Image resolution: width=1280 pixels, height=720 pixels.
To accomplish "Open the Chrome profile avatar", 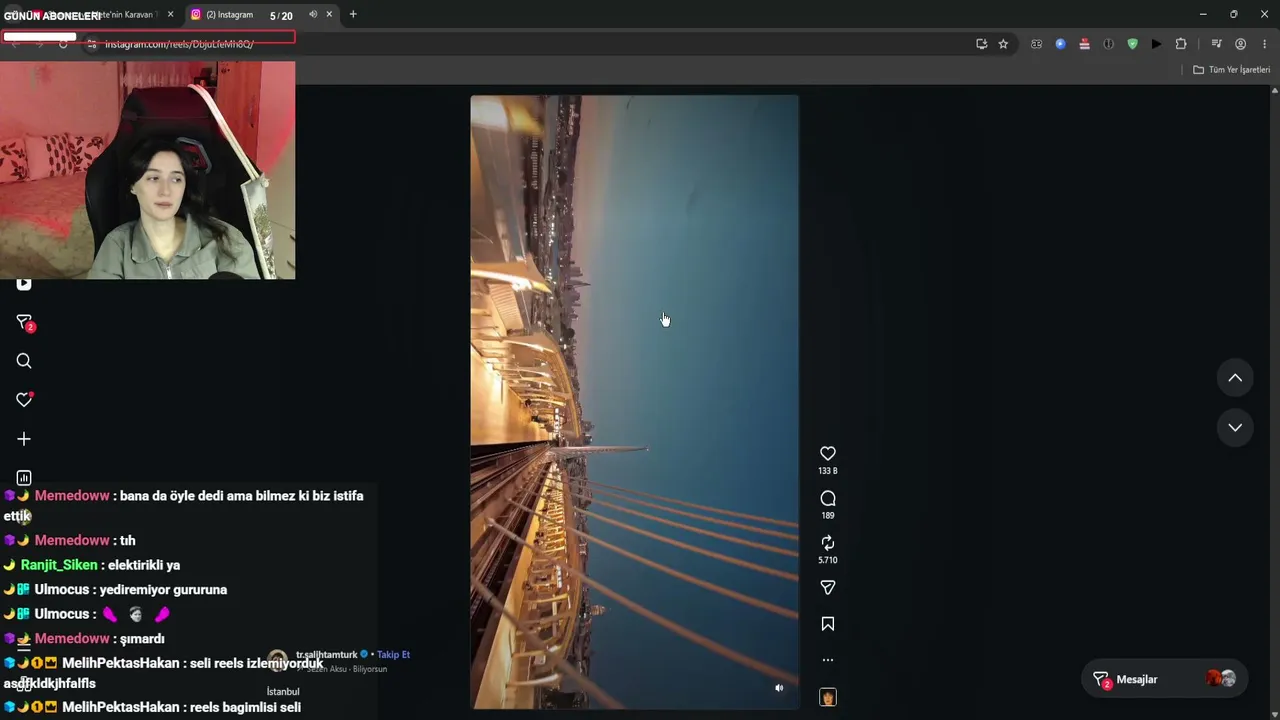I will (x=1240, y=44).
